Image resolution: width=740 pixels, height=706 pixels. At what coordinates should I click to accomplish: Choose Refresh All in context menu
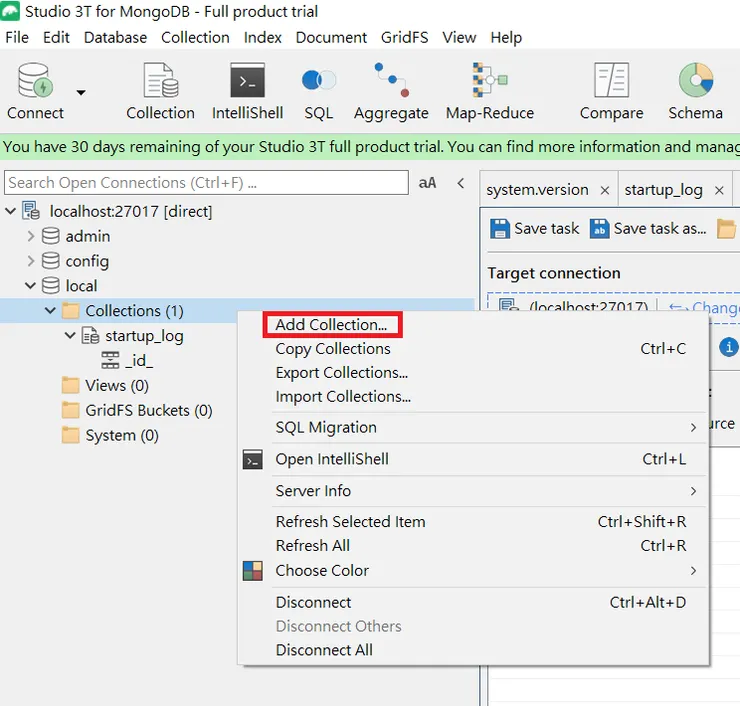click(473, 546)
